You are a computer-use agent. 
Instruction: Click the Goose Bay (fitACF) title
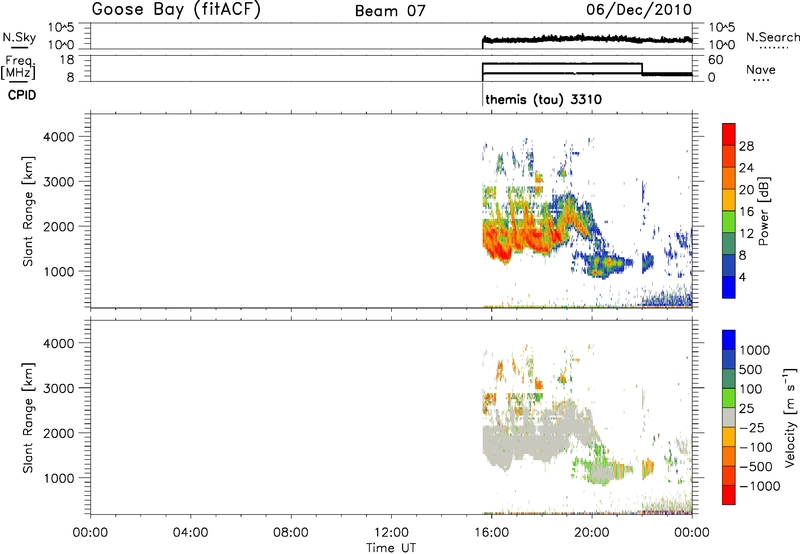tap(176, 10)
